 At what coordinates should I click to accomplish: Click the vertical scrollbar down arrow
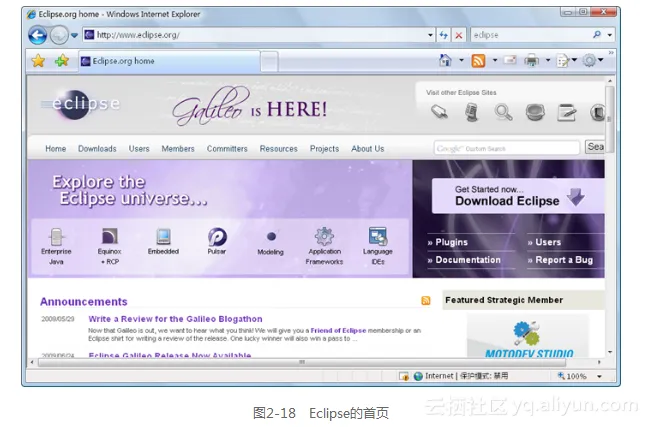tap(610, 352)
